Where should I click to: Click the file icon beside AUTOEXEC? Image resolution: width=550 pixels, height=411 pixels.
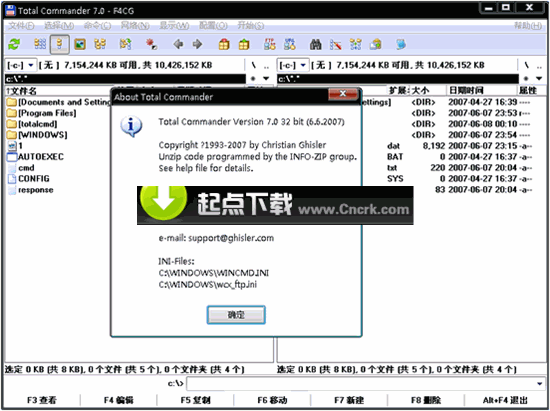[12, 157]
